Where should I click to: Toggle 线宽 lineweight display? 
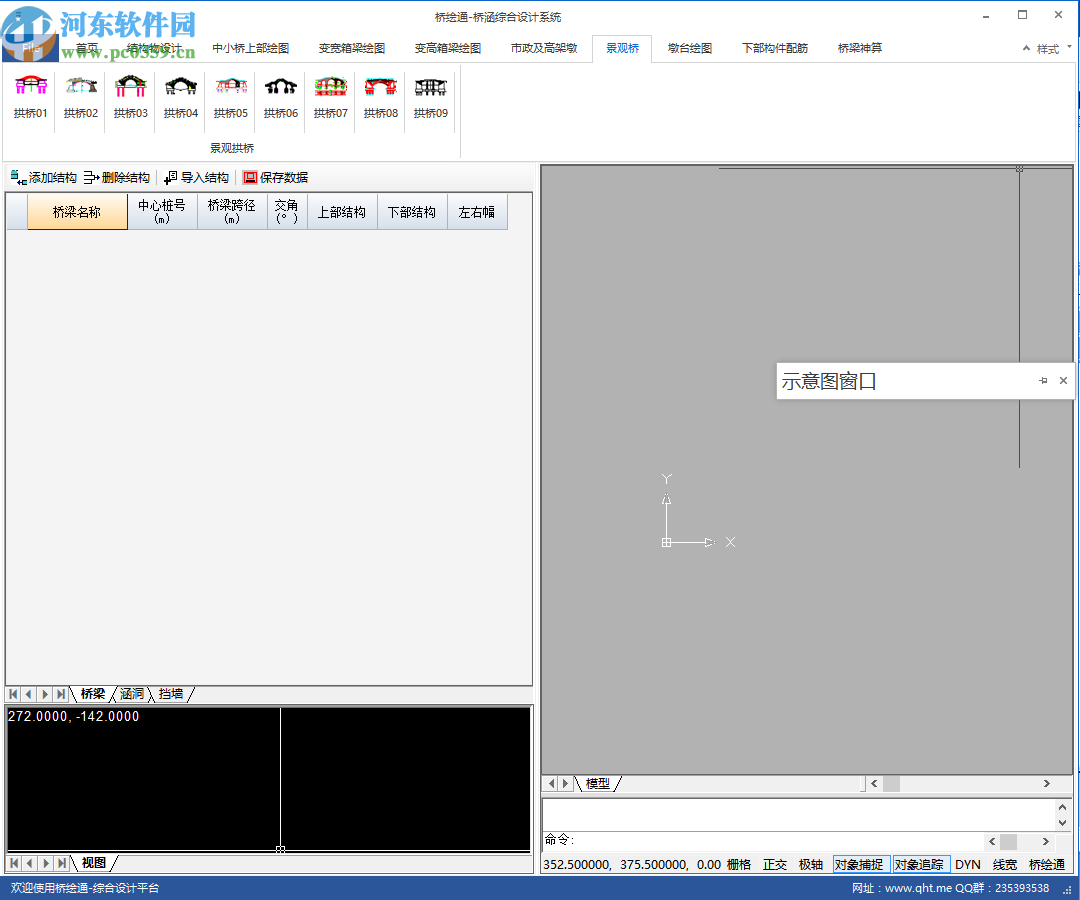[x=1005, y=865]
